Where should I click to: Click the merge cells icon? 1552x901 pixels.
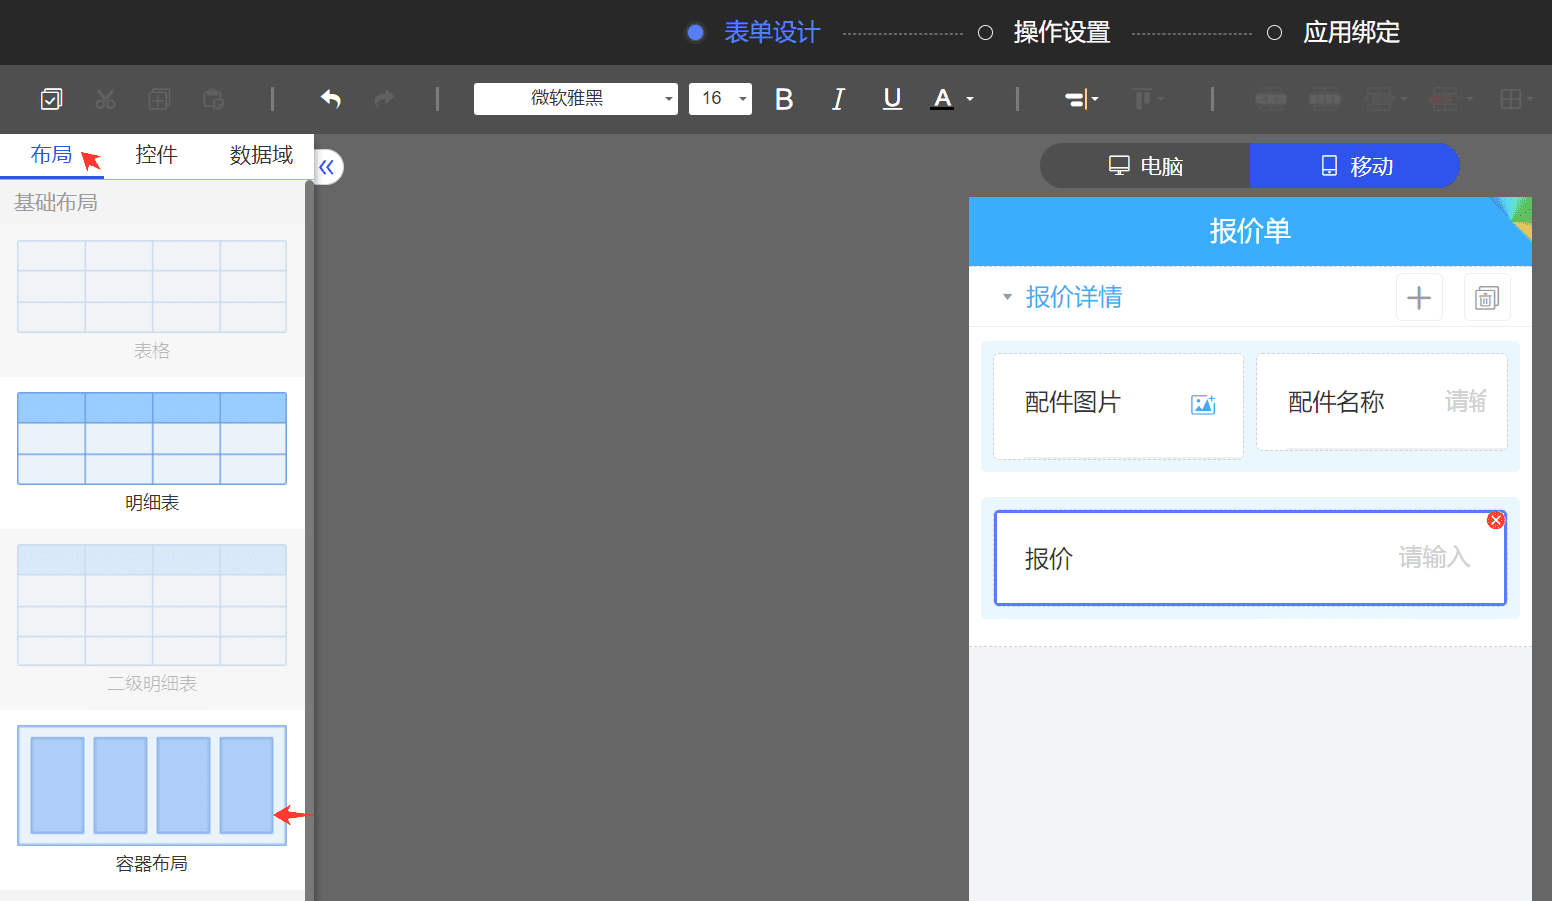click(1271, 98)
